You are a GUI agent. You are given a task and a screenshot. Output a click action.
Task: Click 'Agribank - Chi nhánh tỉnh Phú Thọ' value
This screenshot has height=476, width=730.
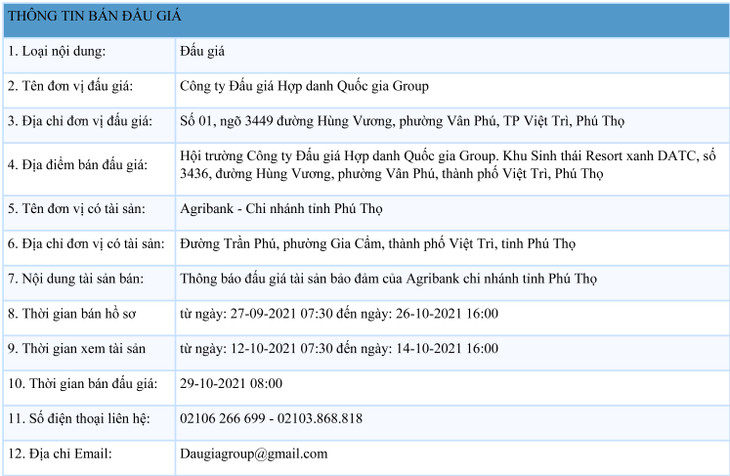(281, 209)
